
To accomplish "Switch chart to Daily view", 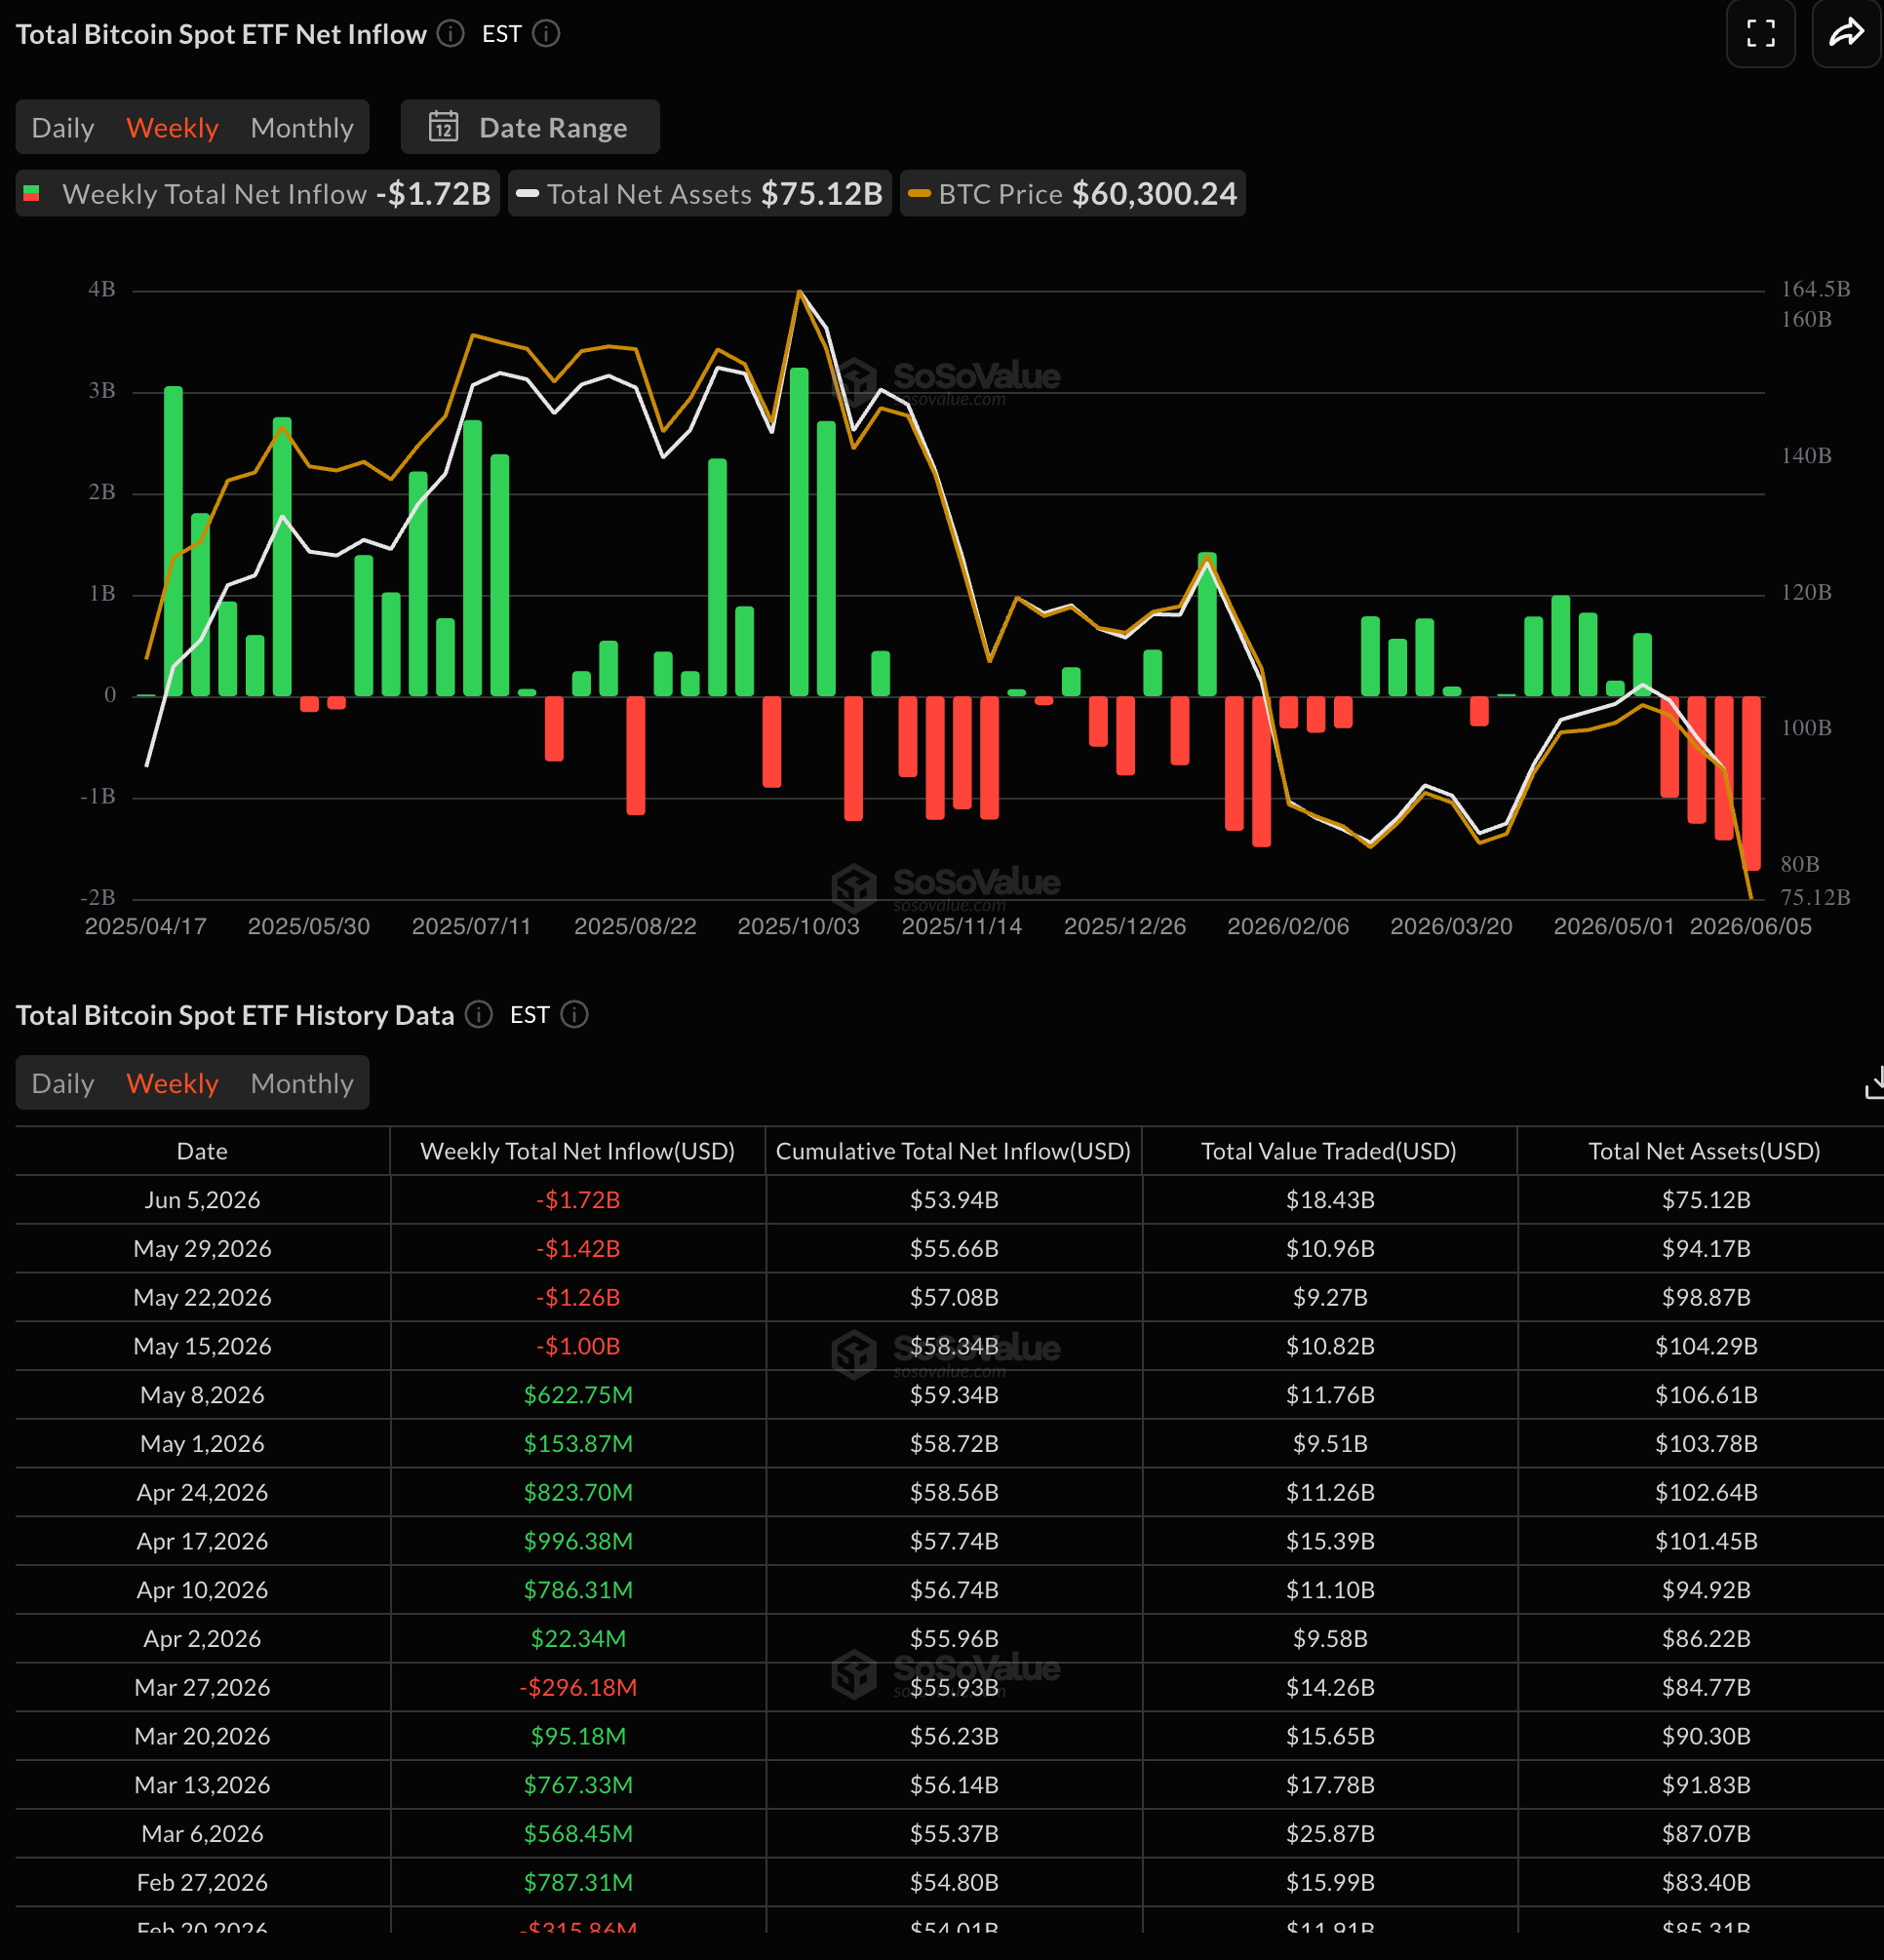I will (63, 128).
